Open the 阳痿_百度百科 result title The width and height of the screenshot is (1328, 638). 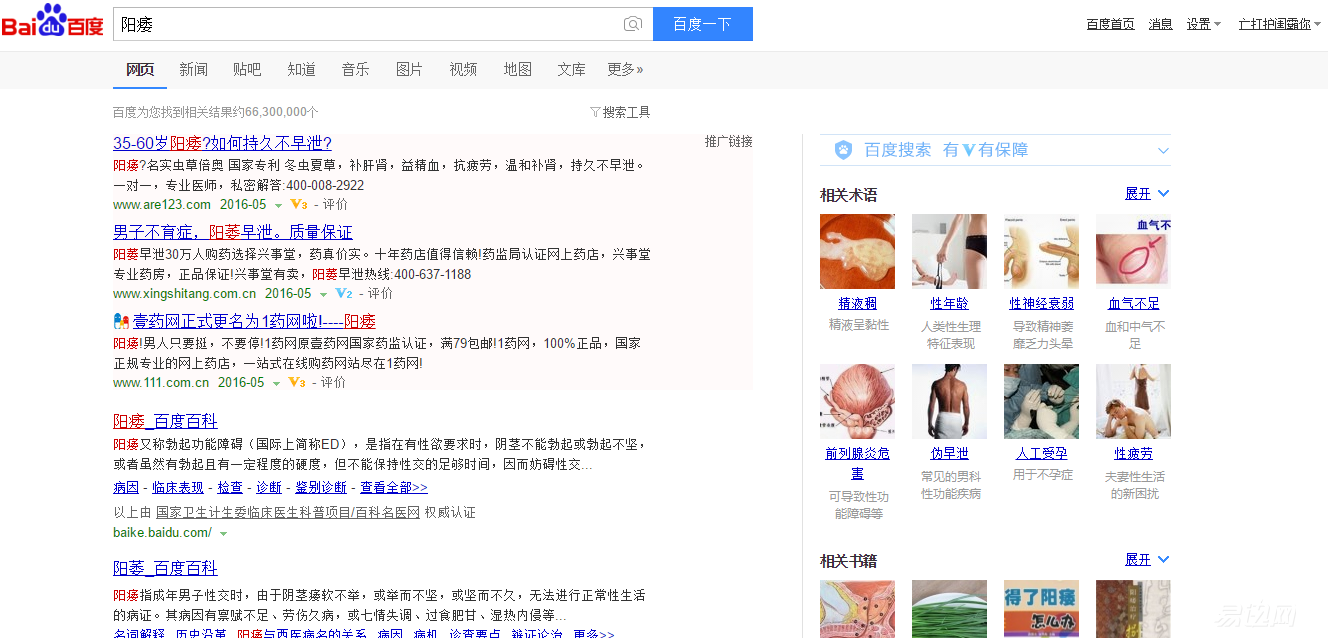pyautogui.click(x=165, y=421)
